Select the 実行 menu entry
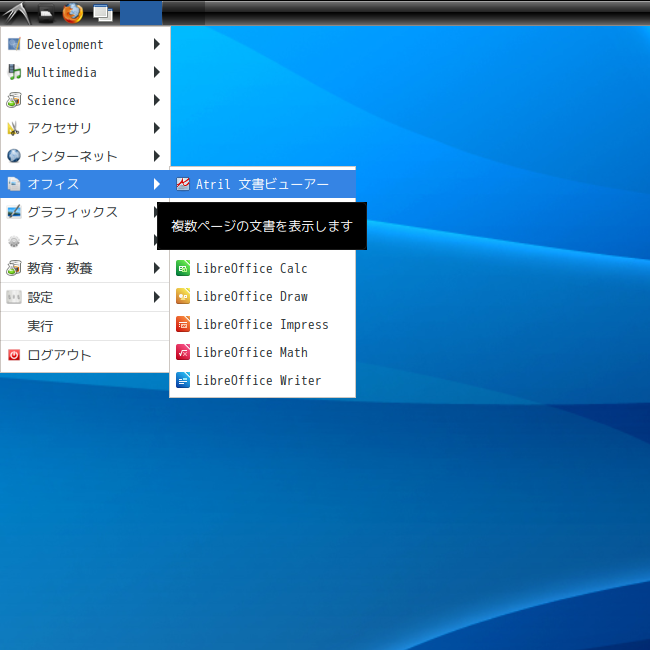Screen dimensions: 650x650 (x=85, y=326)
